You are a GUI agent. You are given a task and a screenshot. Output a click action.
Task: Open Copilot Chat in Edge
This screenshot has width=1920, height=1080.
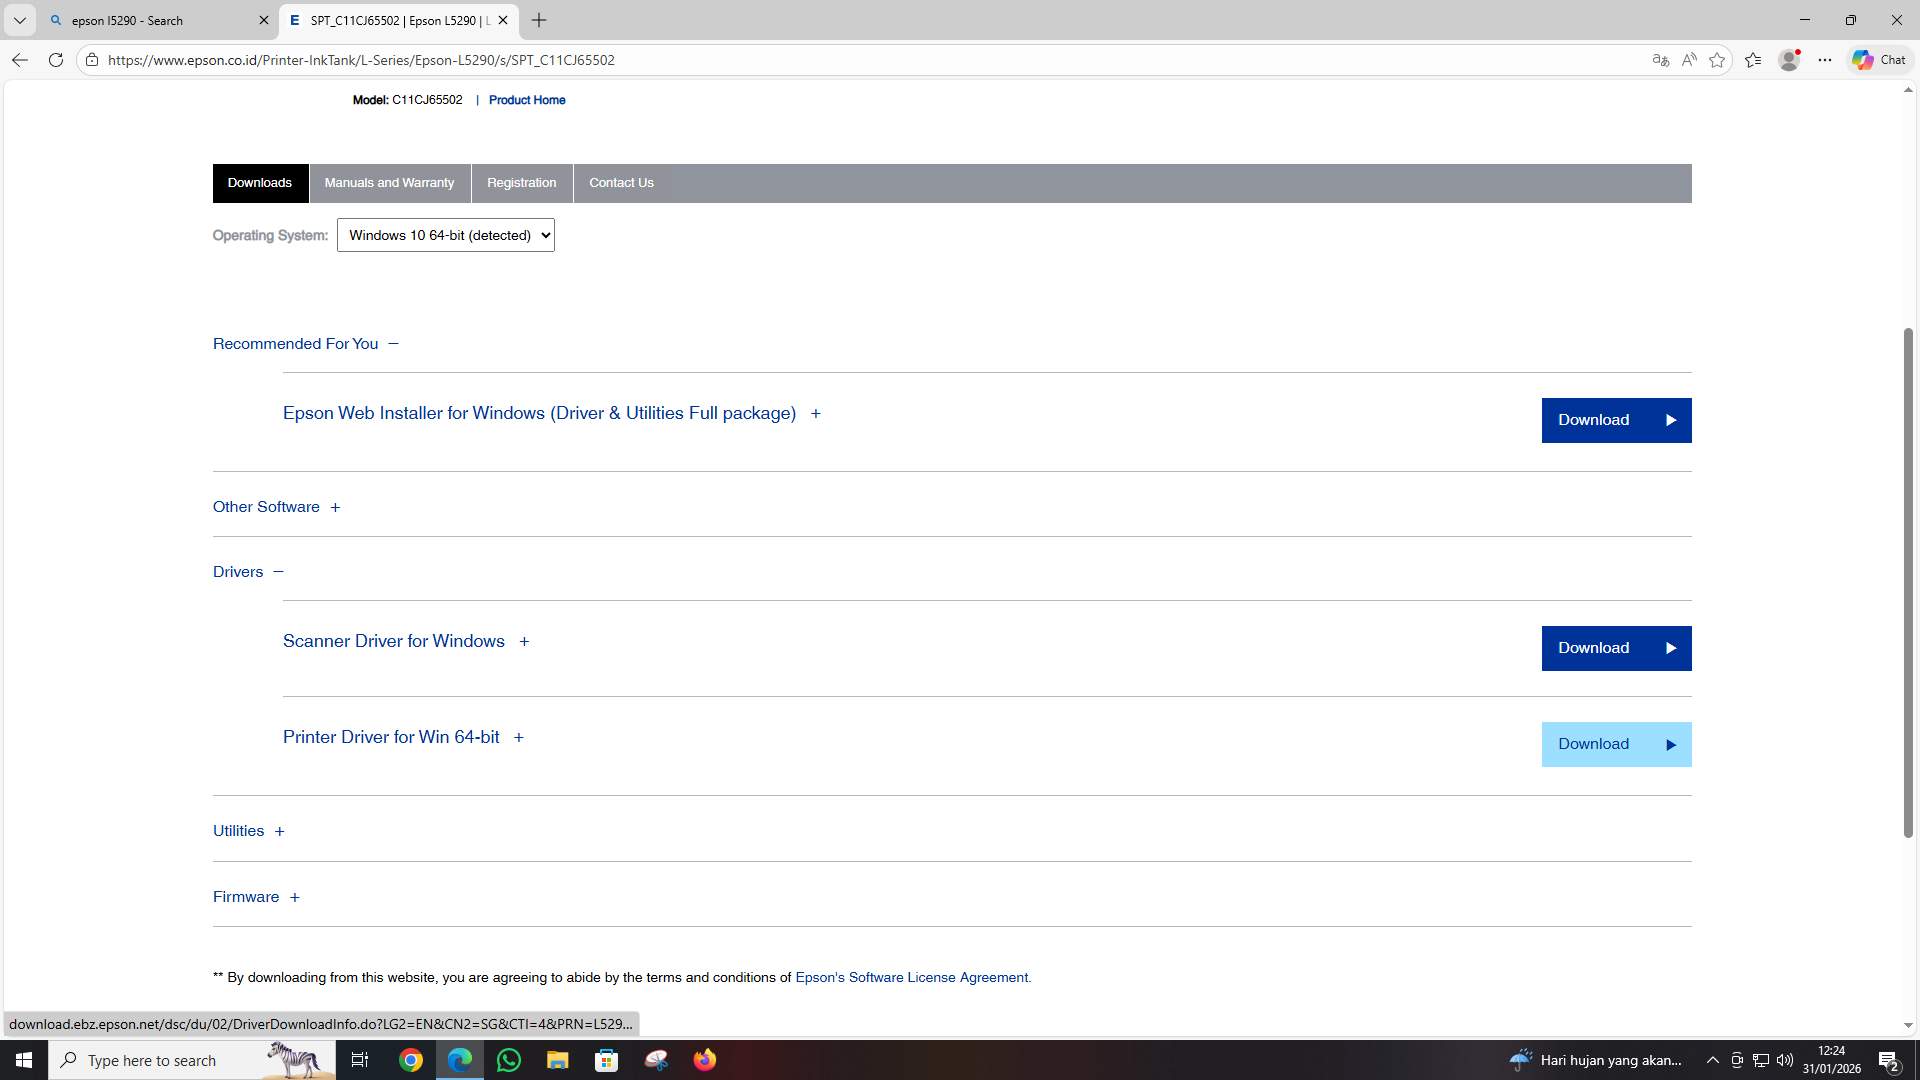tap(1878, 60)
